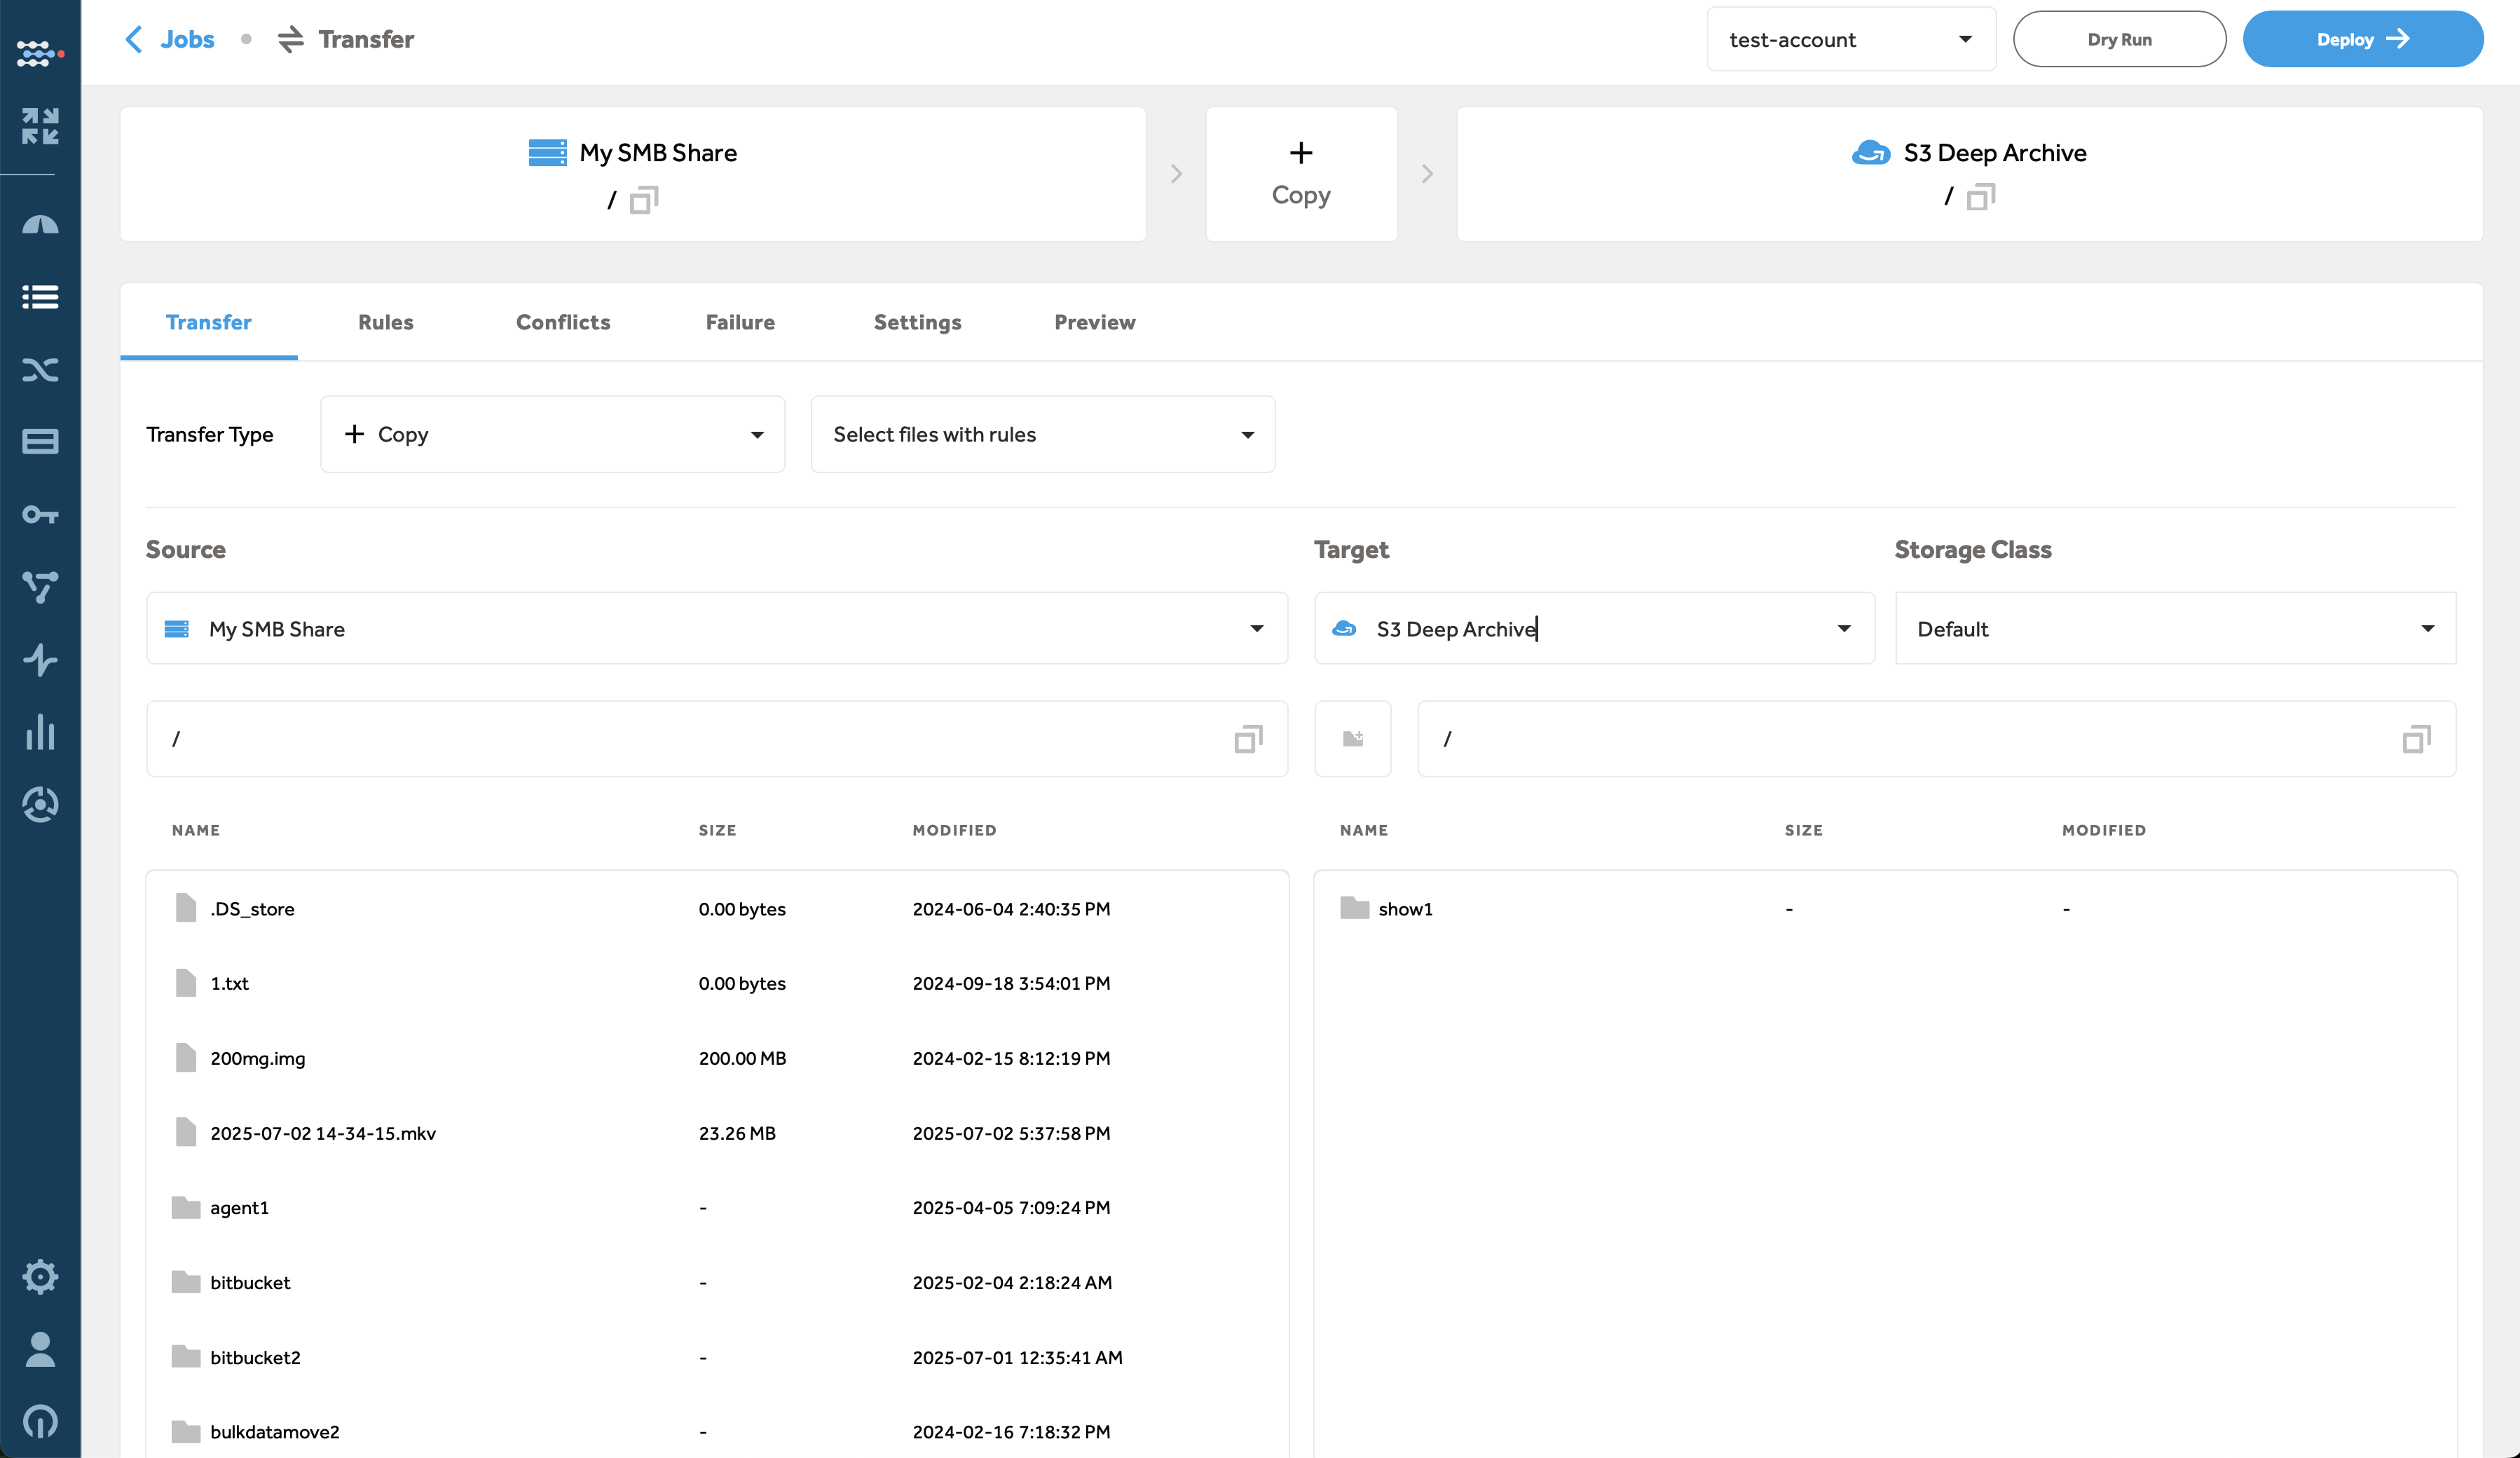Open the Storage Class Default dropdown

(x=2176, y=628)
